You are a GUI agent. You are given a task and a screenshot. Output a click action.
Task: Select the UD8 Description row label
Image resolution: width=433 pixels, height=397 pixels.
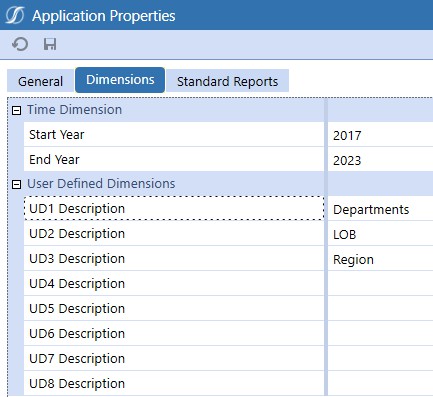coord(174,384)
